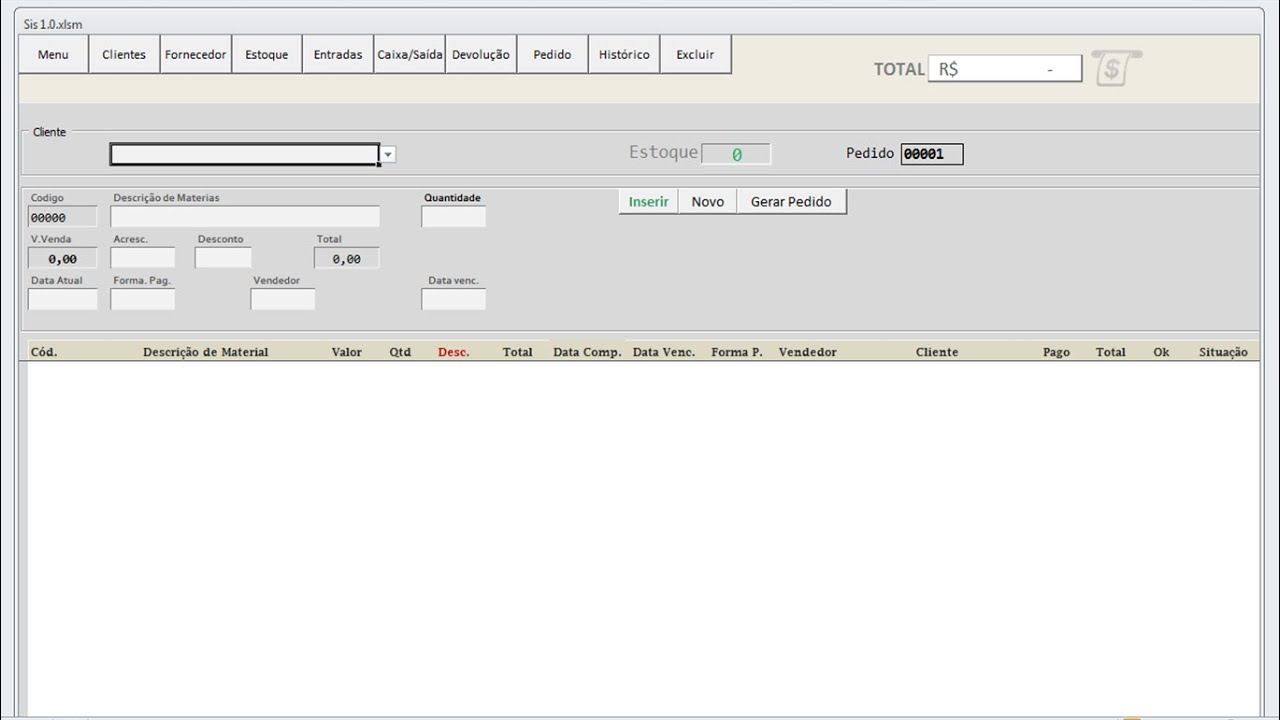Click the Total field showing 0,00

347,259
